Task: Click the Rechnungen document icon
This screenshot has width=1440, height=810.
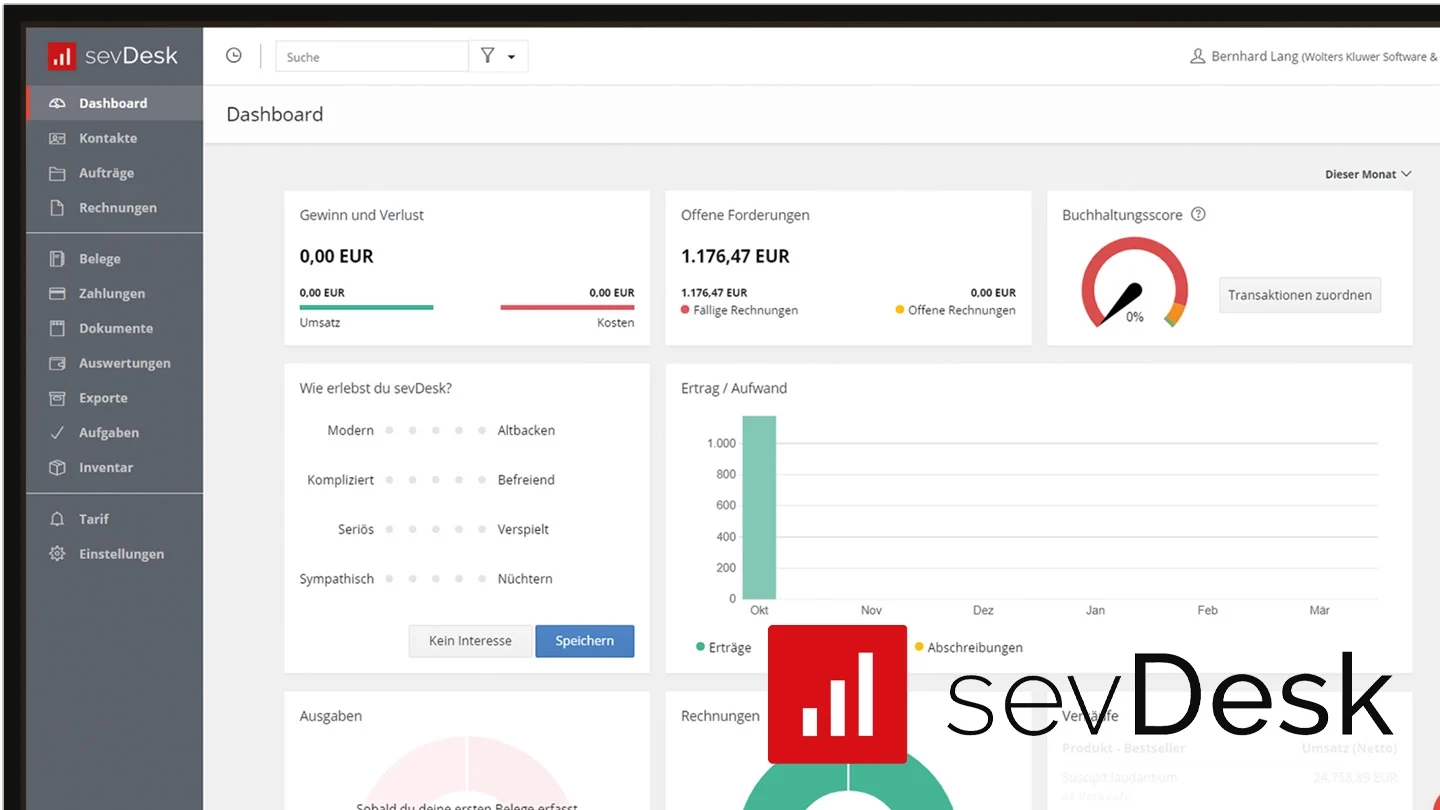Action: (57, 208)
